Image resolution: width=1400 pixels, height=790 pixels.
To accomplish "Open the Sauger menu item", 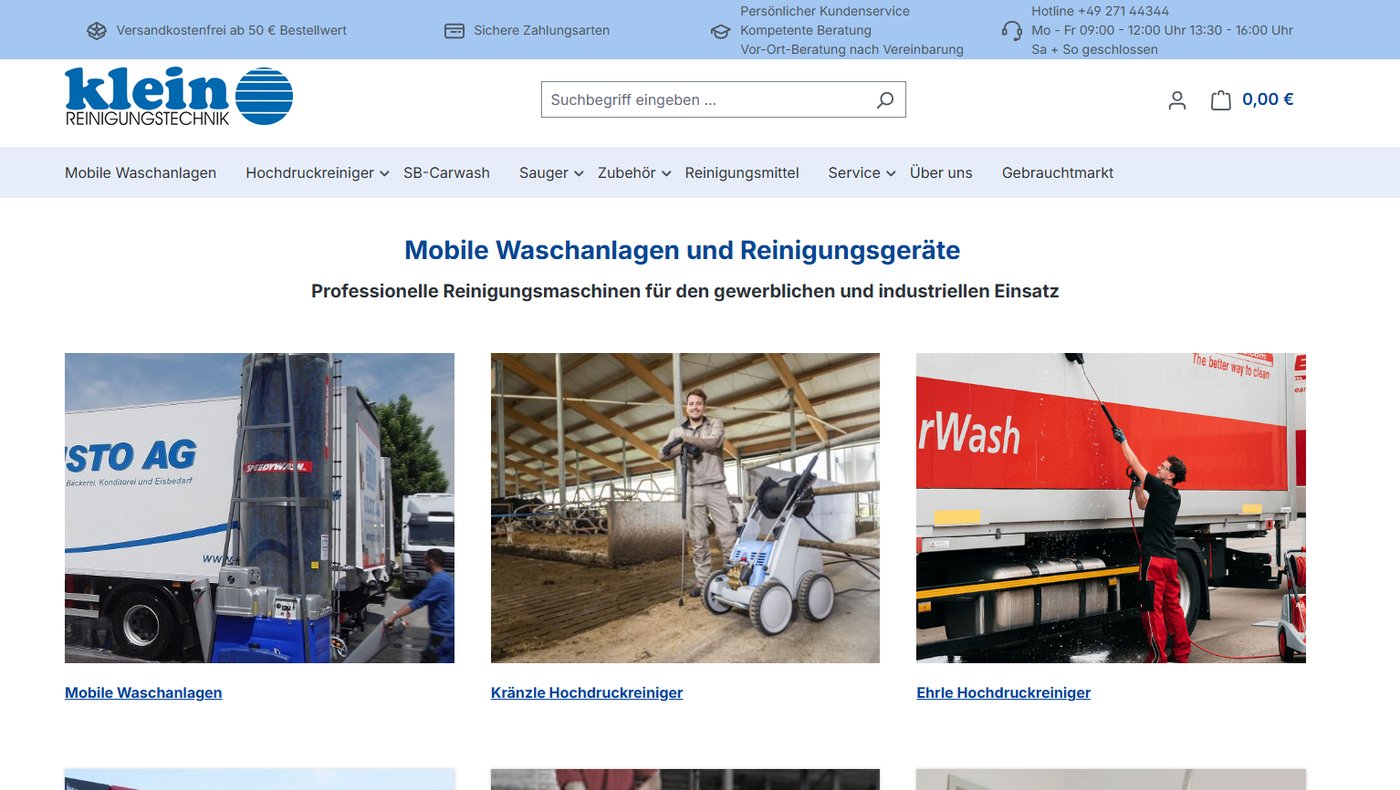I will 544,173.
